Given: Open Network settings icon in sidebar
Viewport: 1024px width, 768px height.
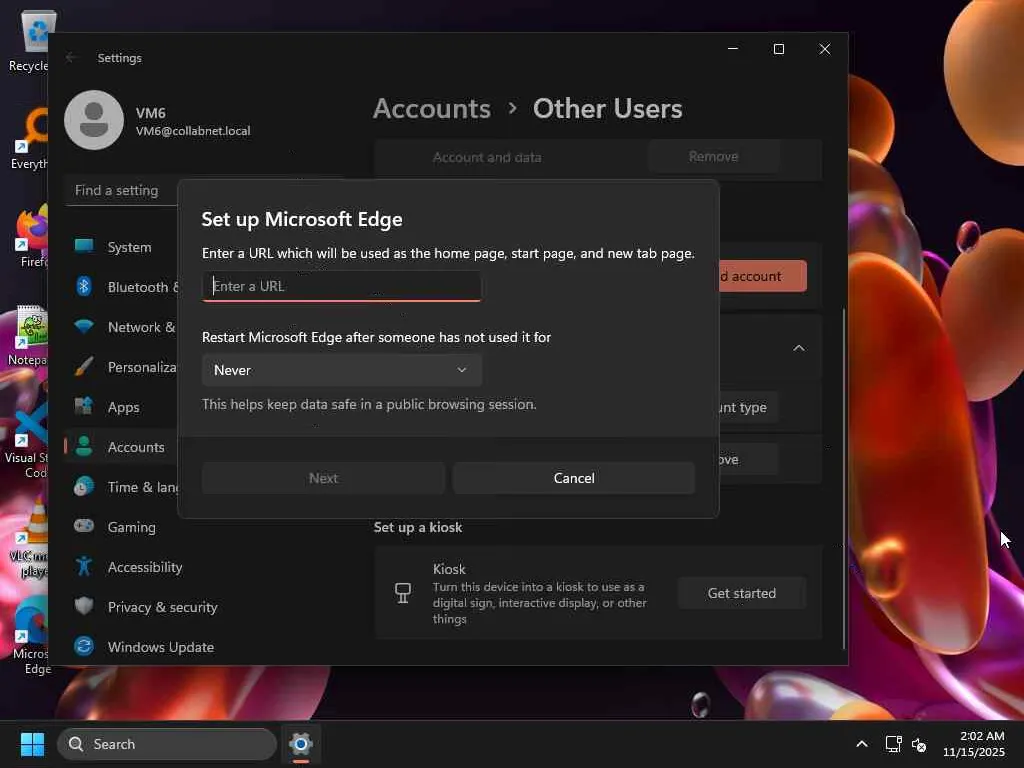Looking at the screenshot, I should [x=84, y=327].
